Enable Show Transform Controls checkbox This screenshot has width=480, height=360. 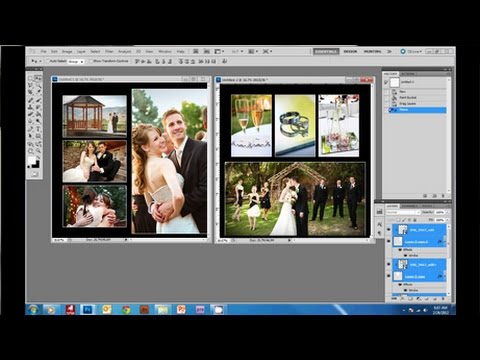pos(91,61)
